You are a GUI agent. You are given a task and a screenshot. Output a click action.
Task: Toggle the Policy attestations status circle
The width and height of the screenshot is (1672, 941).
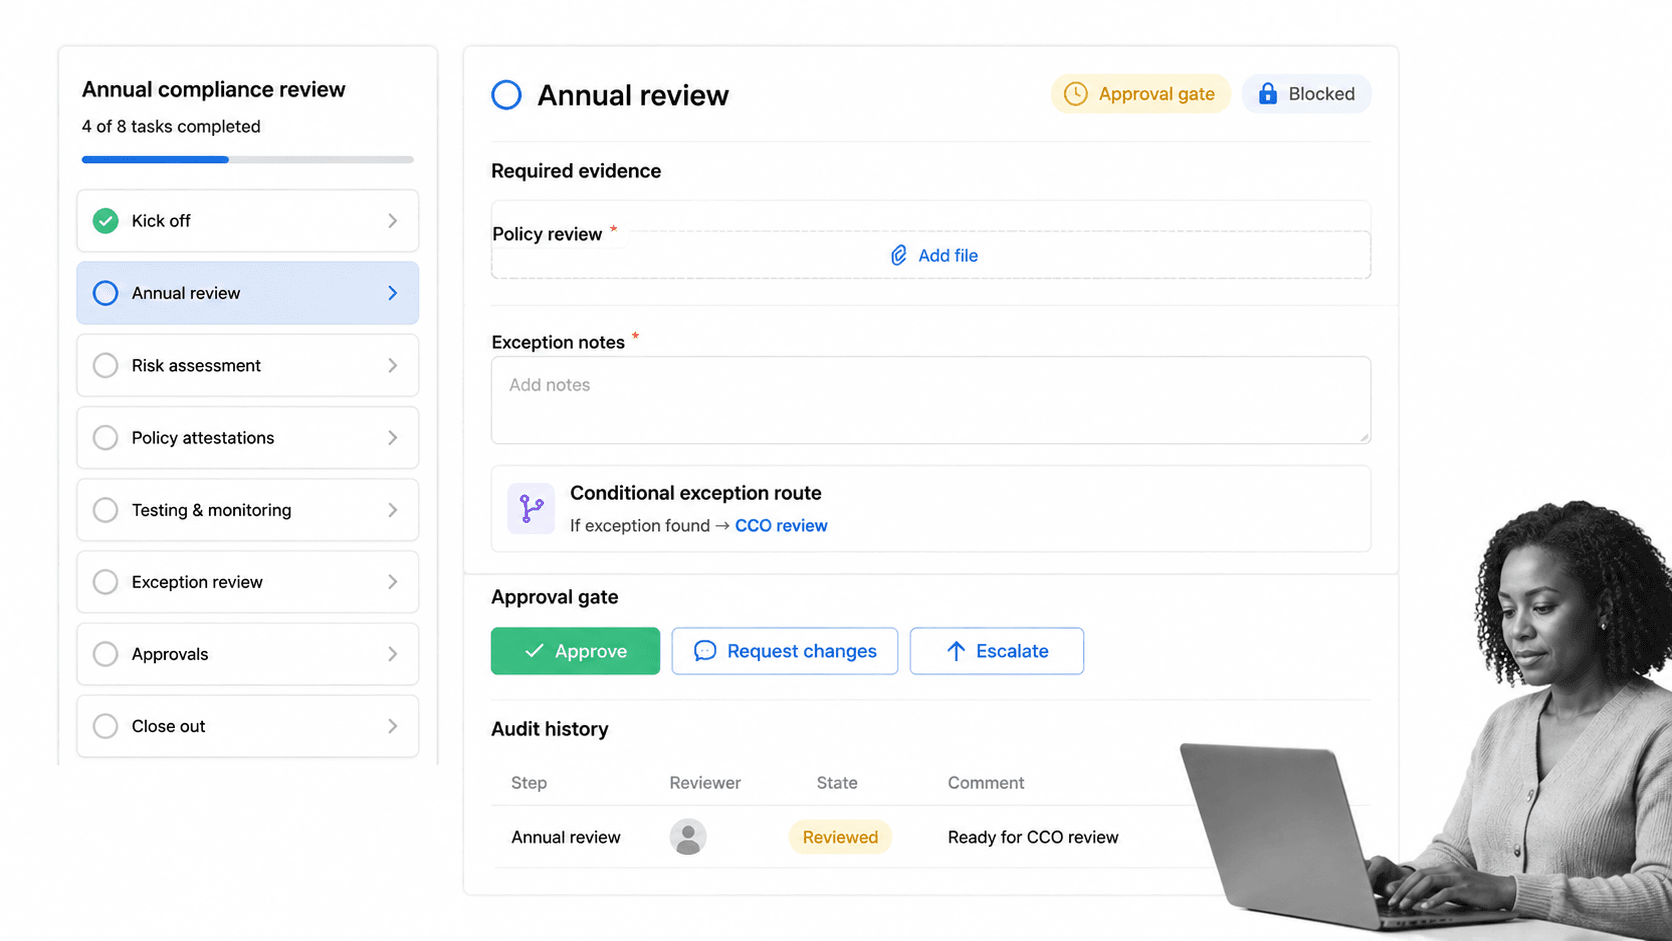[105, 437]
